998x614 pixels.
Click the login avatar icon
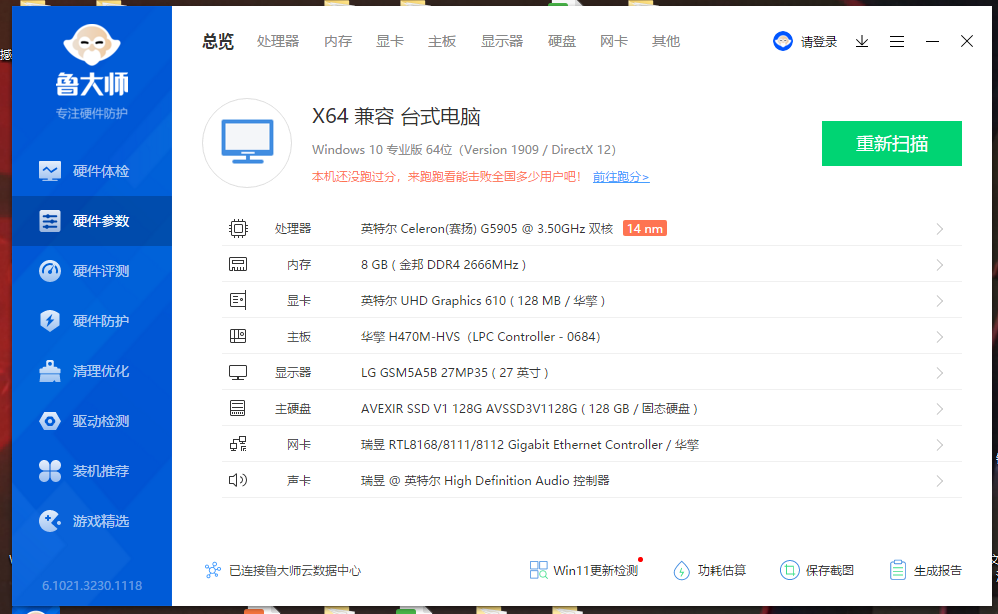tap(783, 41)
